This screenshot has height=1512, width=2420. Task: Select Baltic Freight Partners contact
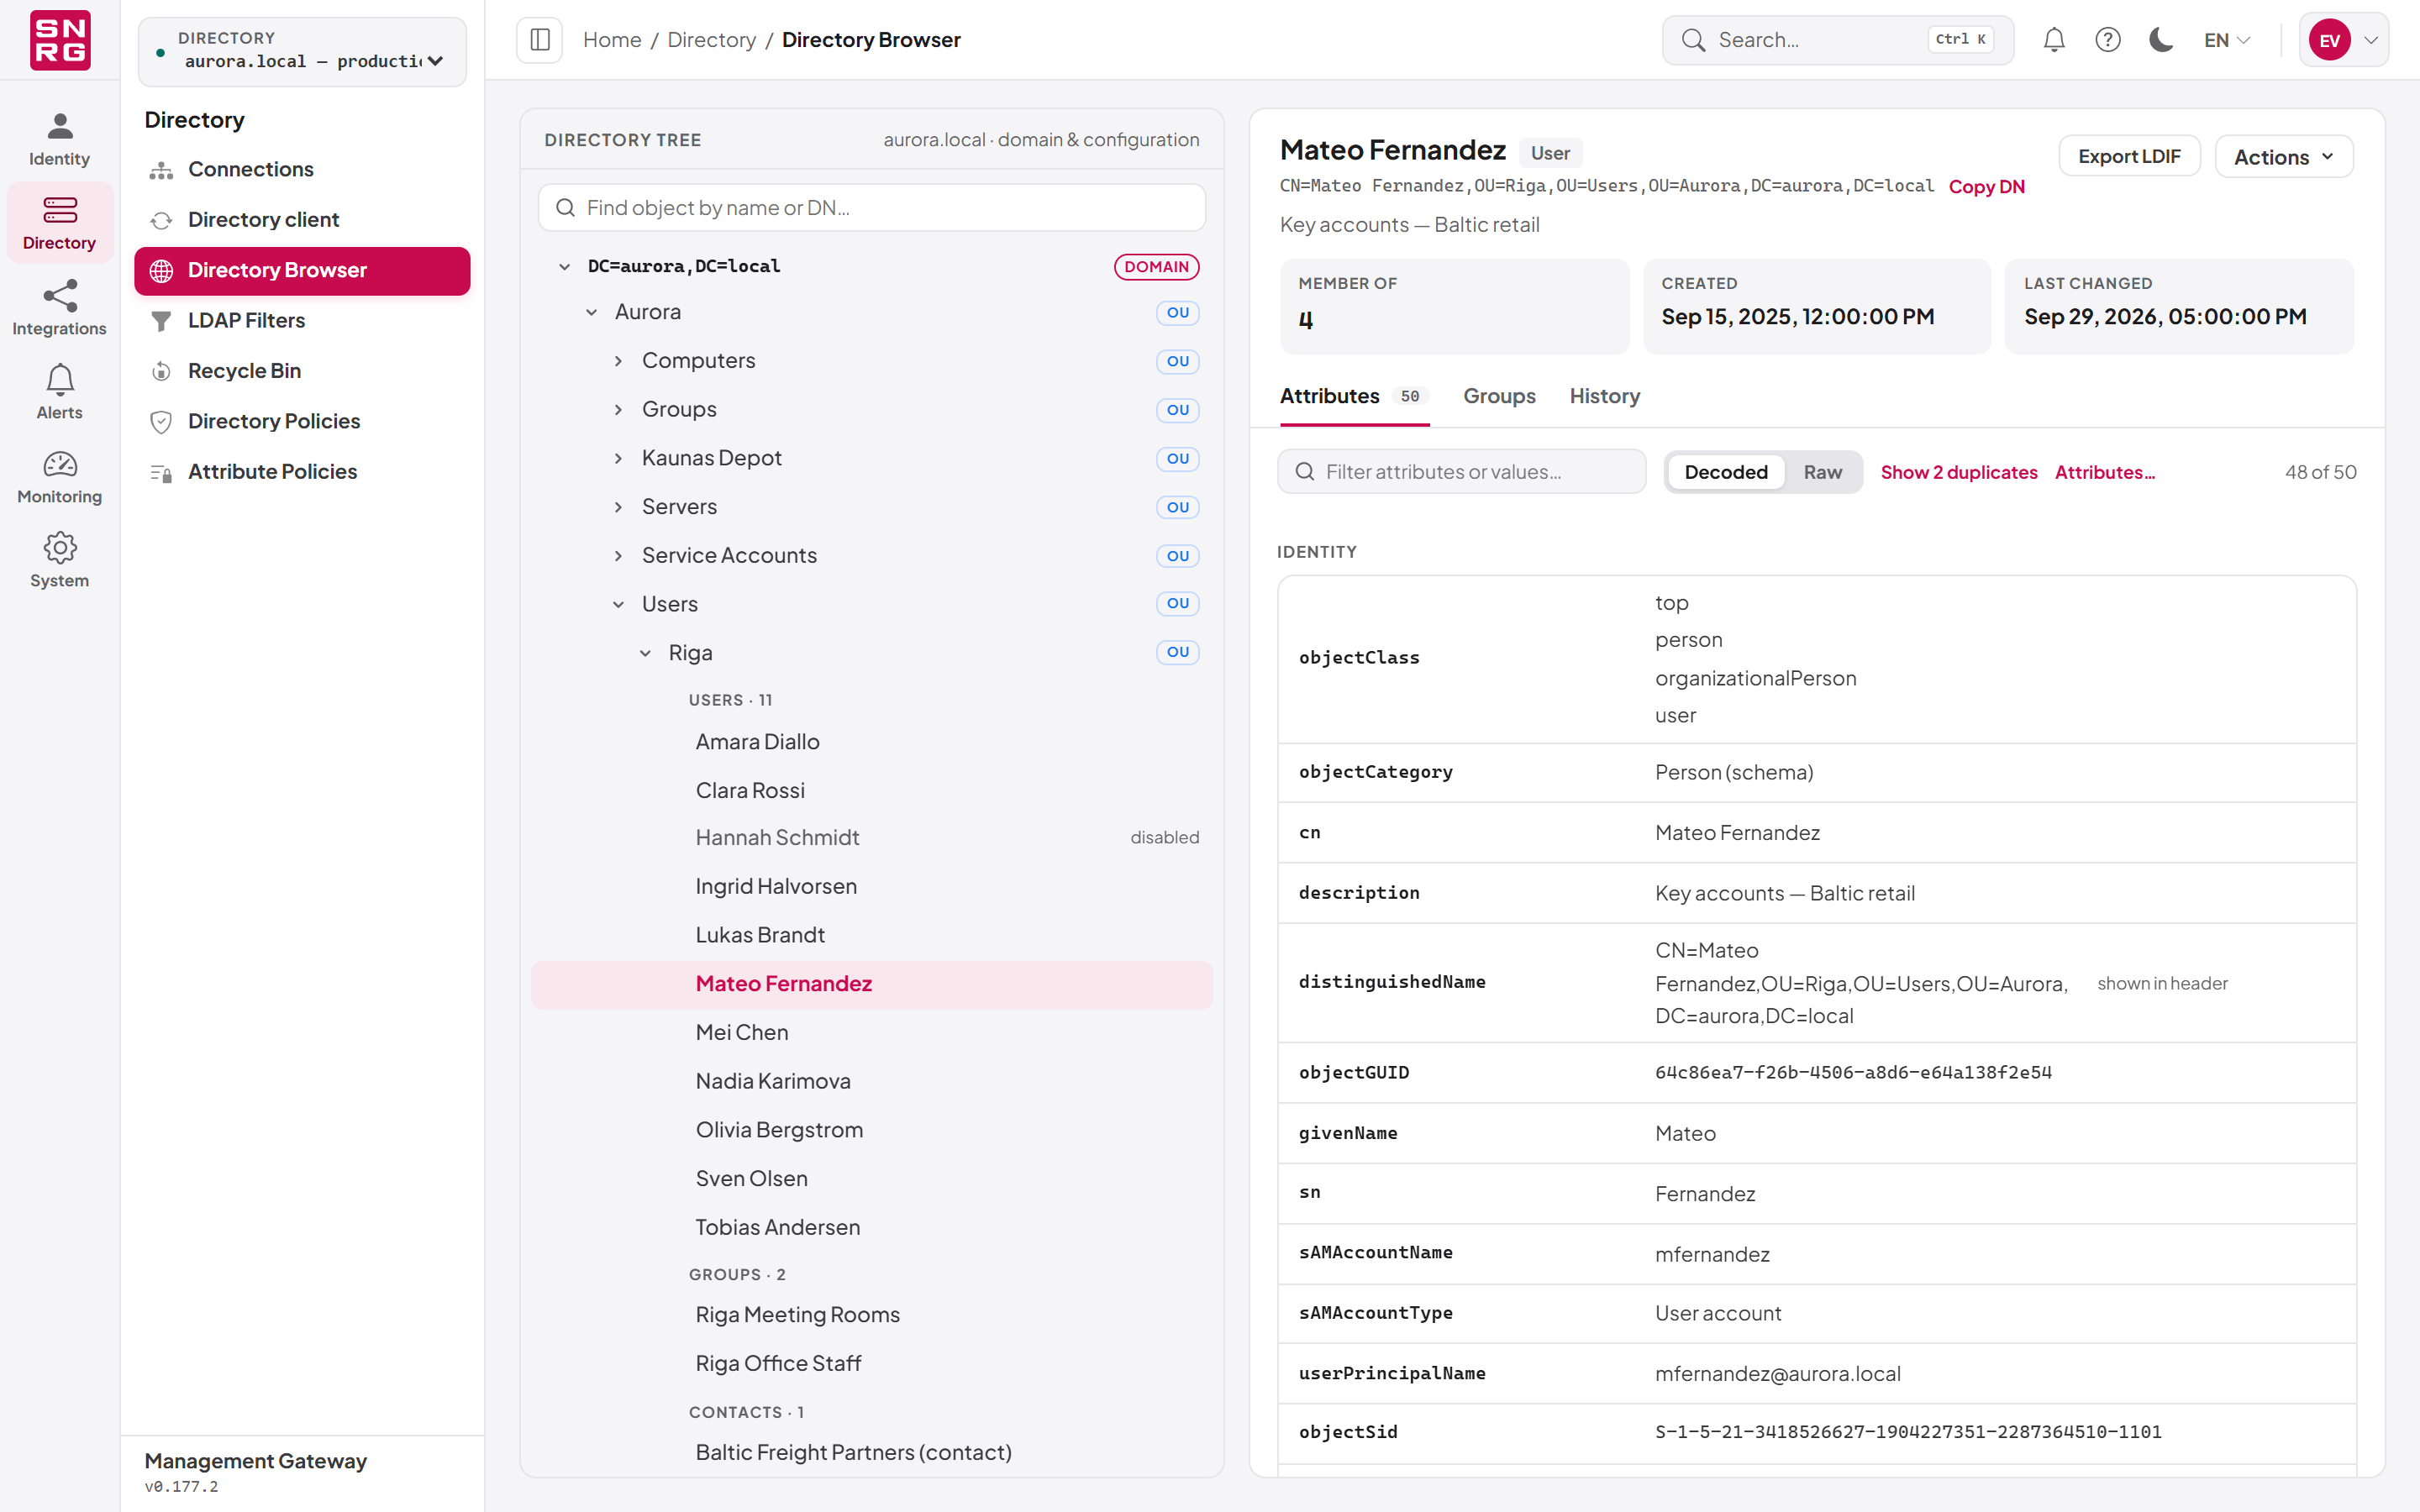(x=872, y=1453)
